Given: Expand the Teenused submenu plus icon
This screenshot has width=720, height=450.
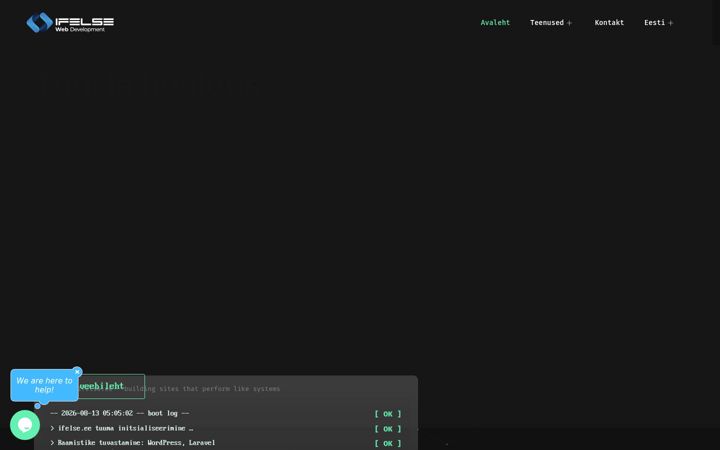Looking at the screenshot, I should click(x=569, y=23).
